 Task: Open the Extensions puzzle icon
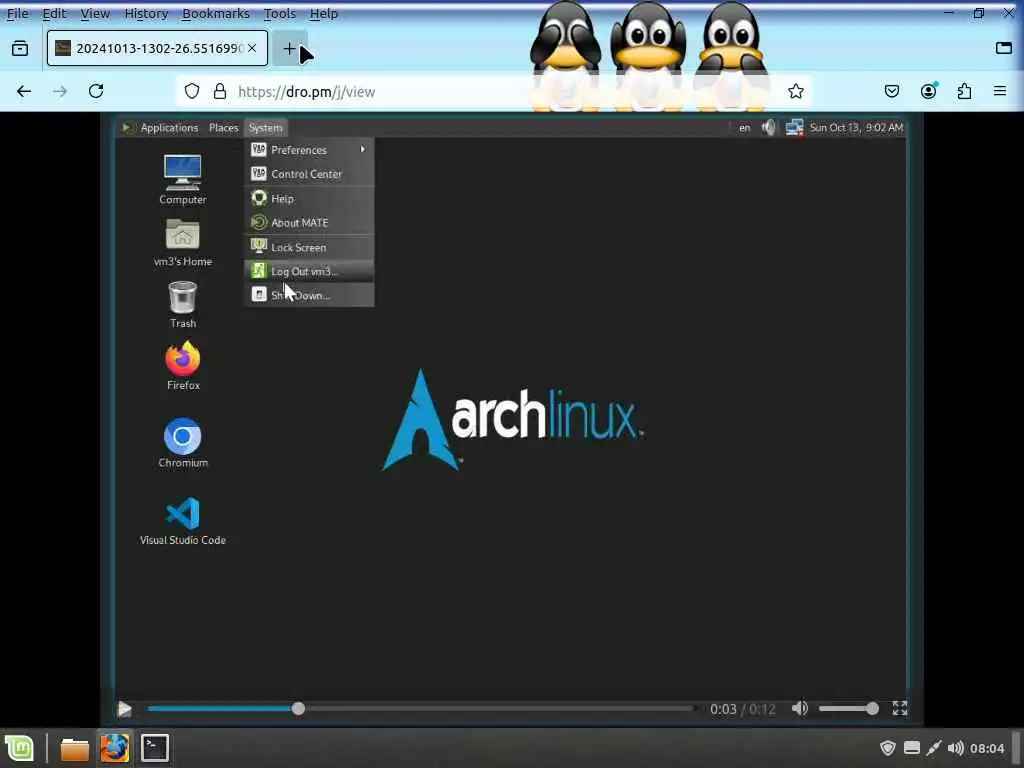(x=964, y=91)
